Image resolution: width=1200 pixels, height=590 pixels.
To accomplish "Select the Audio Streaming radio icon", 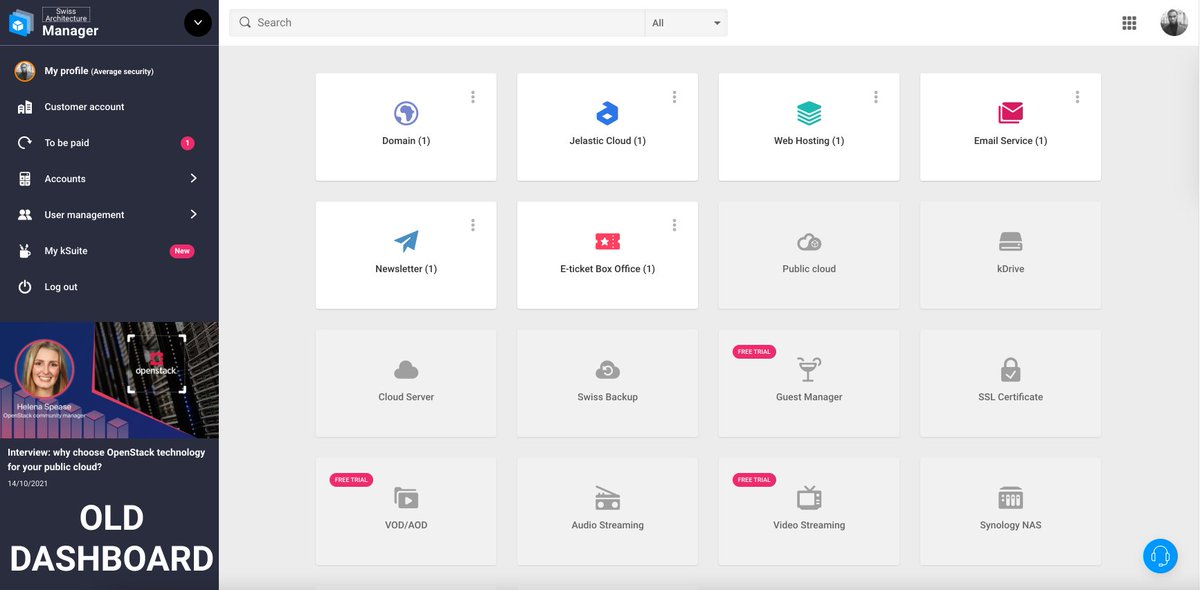I will click(607, 498).
